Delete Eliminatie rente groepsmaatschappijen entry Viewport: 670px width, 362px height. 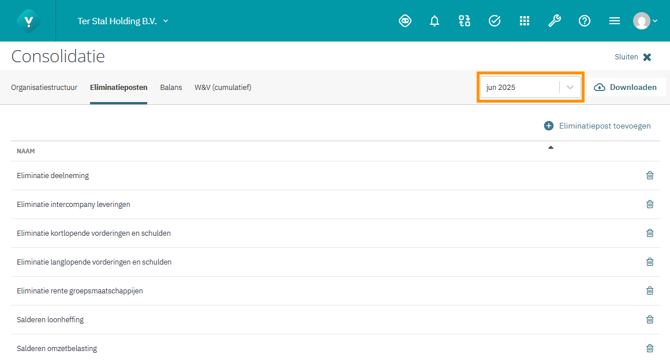point(650,291)
